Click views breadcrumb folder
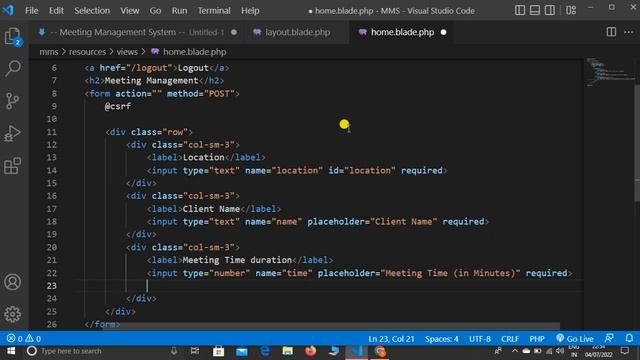Screen dimensions: 640x360 [x=127, y=52]
